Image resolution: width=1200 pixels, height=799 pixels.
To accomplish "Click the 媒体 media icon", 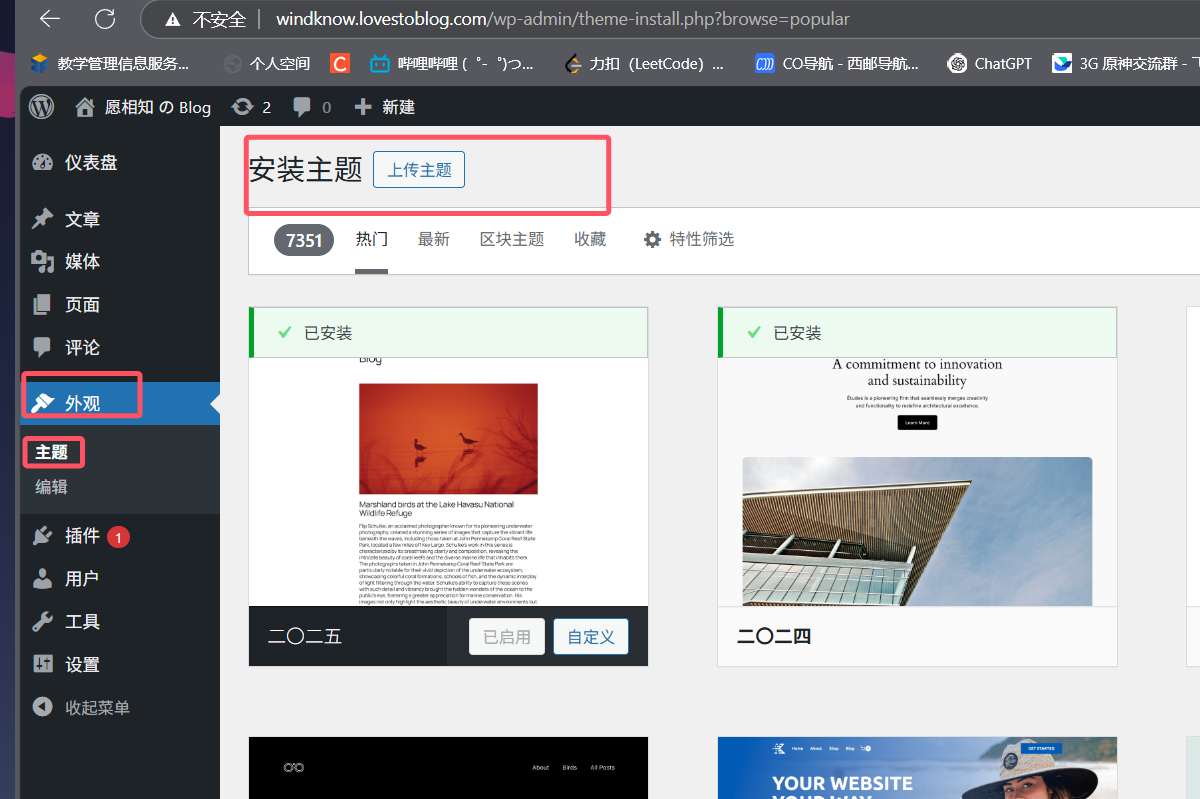I will [42, 262].
